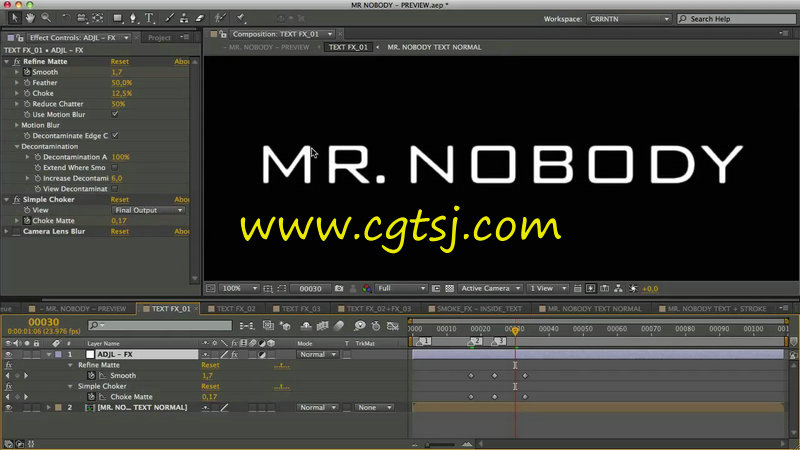The height and width of the screenshot is (450, 800).
Task: Select the Unified Camera tool
Action: pos(82,18)
